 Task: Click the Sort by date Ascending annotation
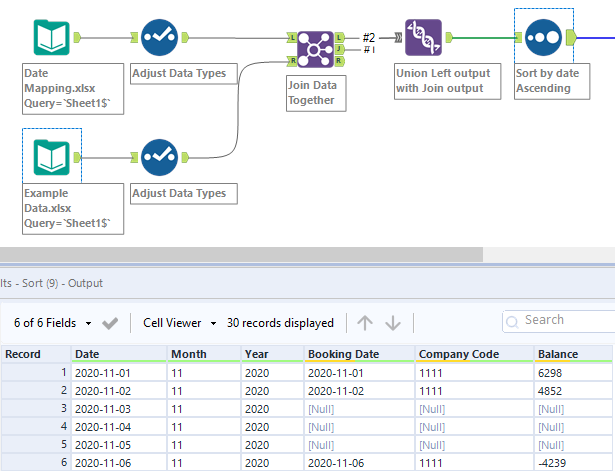552,81
